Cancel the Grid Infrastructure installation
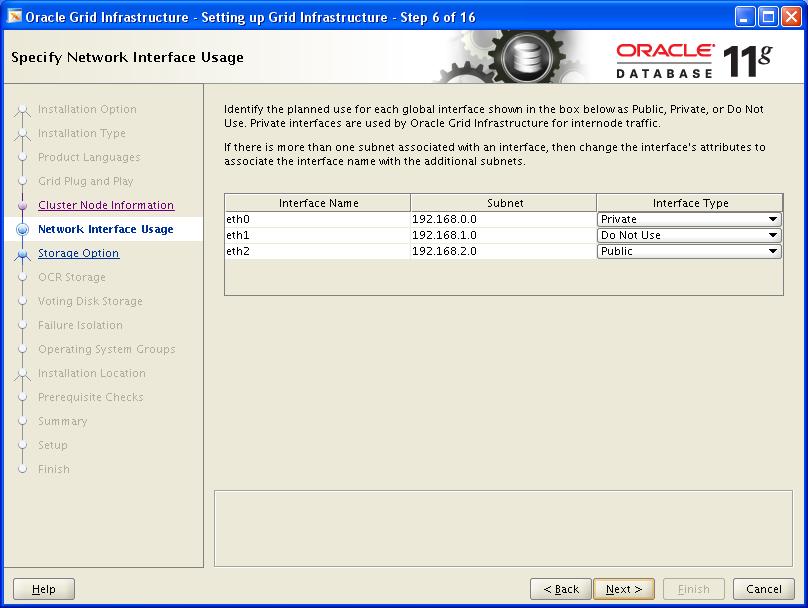808x608 pixels. pos(764,589)
